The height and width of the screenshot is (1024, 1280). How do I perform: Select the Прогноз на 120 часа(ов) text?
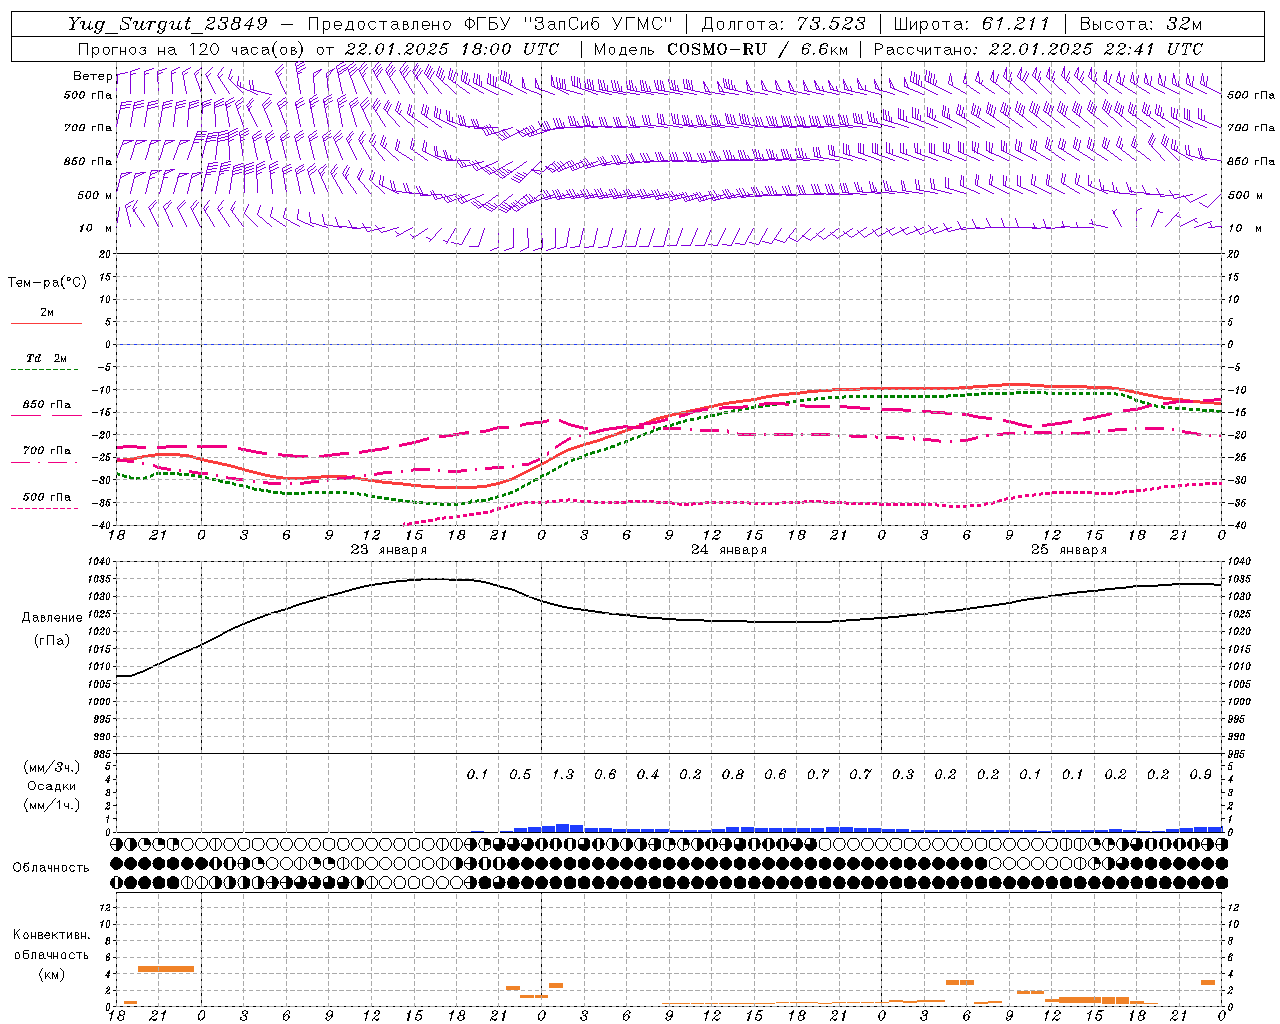click(x=192, y=49)
